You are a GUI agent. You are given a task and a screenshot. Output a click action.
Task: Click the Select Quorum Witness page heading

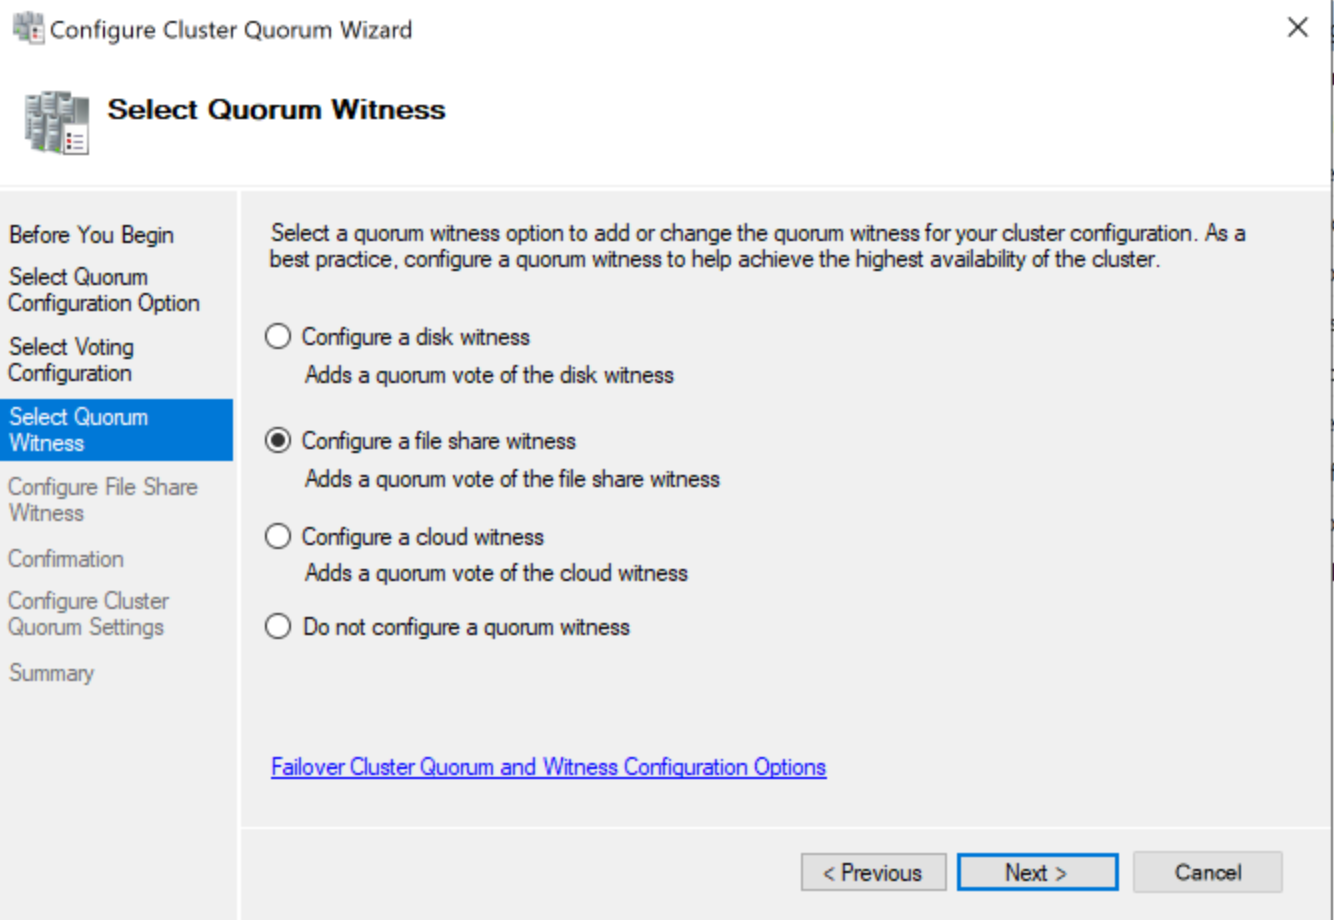276,110
